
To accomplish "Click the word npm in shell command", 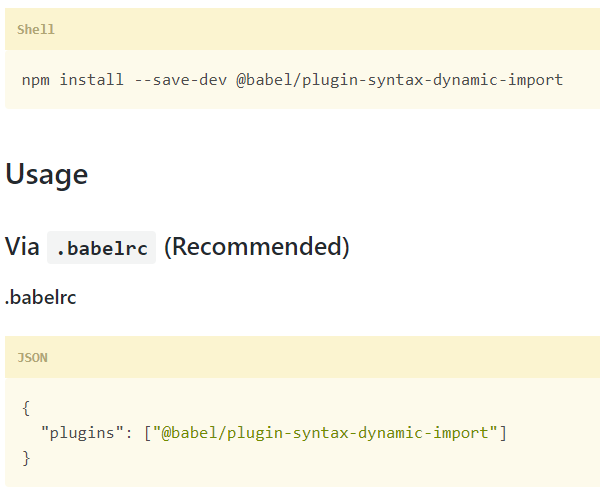I will click(36, 79).
